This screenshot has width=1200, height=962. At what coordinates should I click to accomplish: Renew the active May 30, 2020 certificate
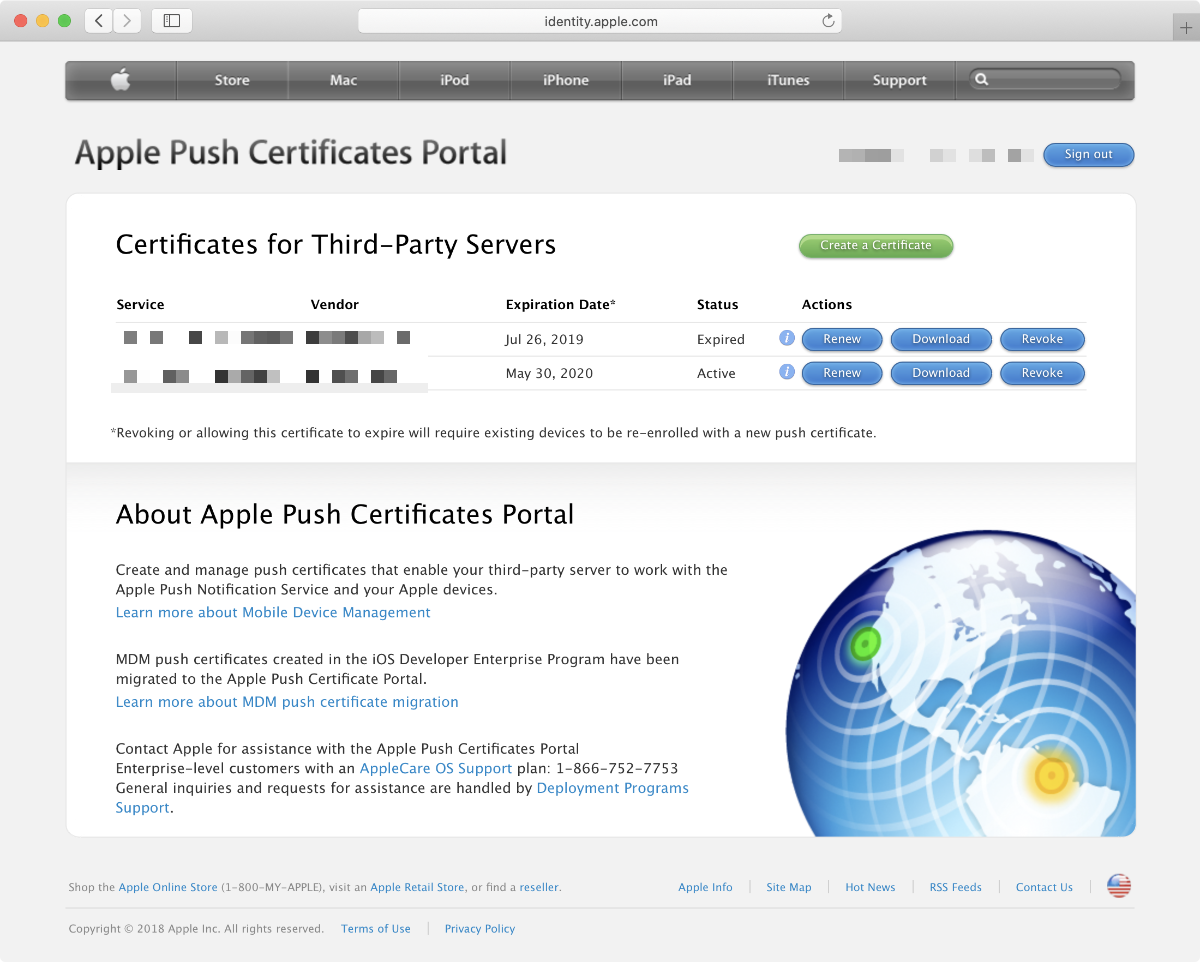point(841,373)
